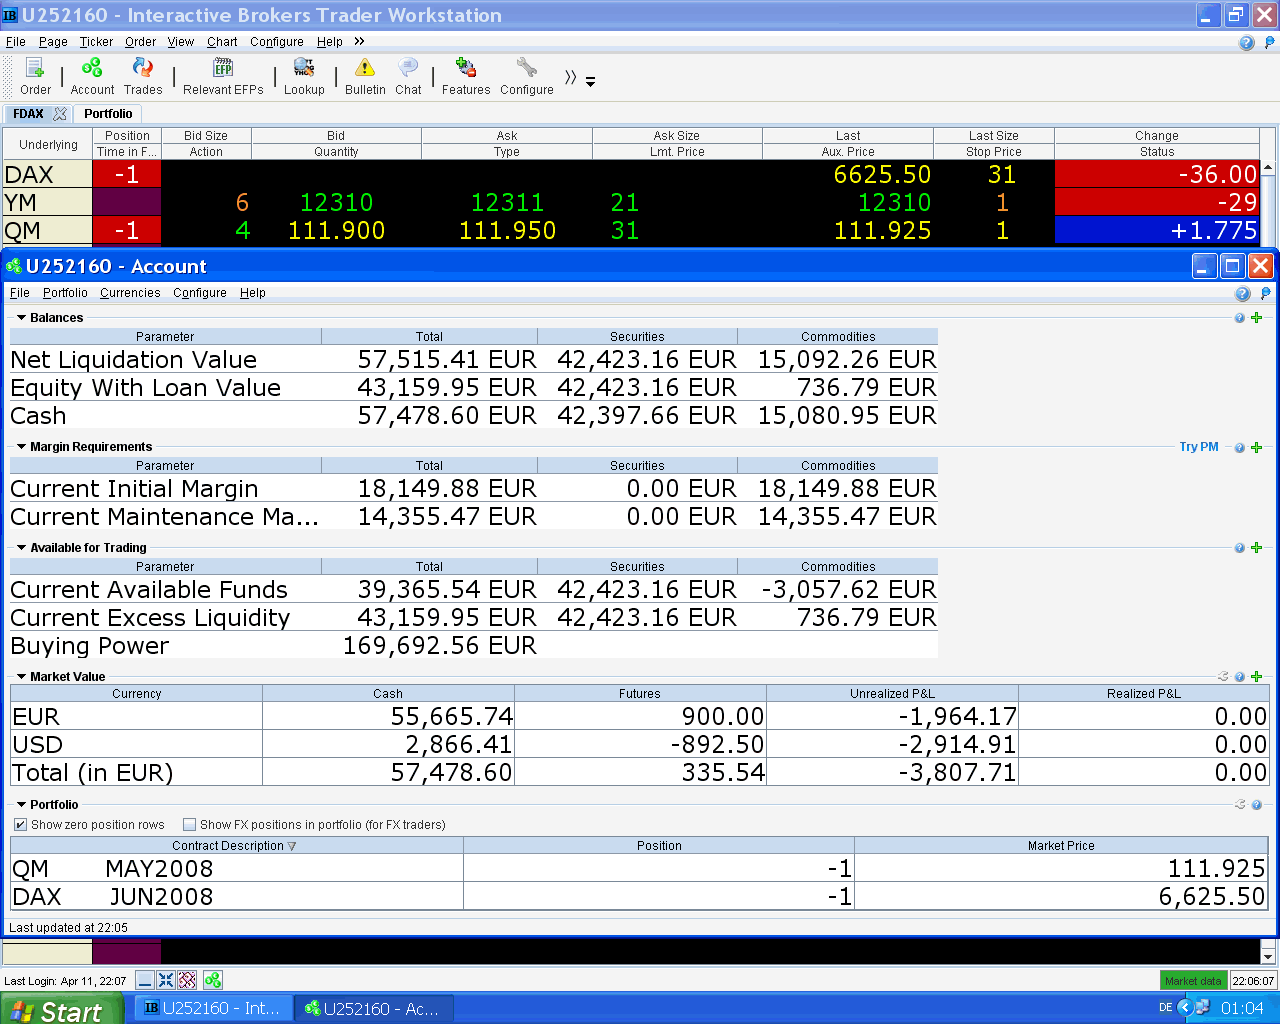Enable Show FX positions in portfolio checkbox
The image size is (1280, 1024).
189,825
